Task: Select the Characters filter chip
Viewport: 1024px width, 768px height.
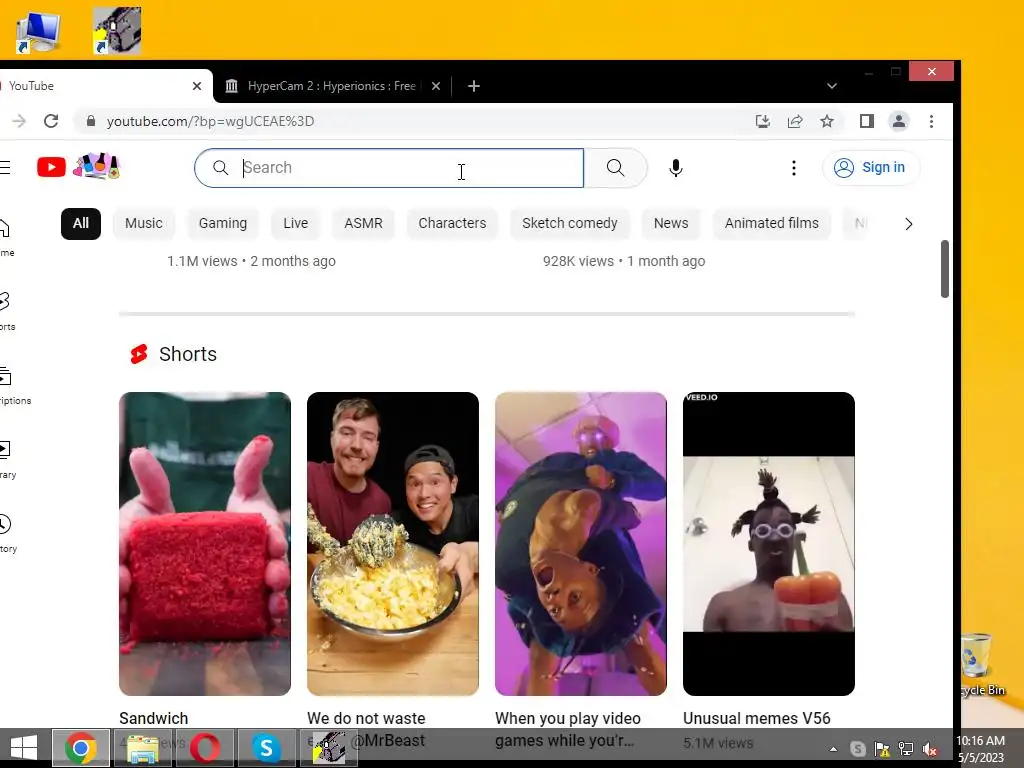Action: [452, 223]
